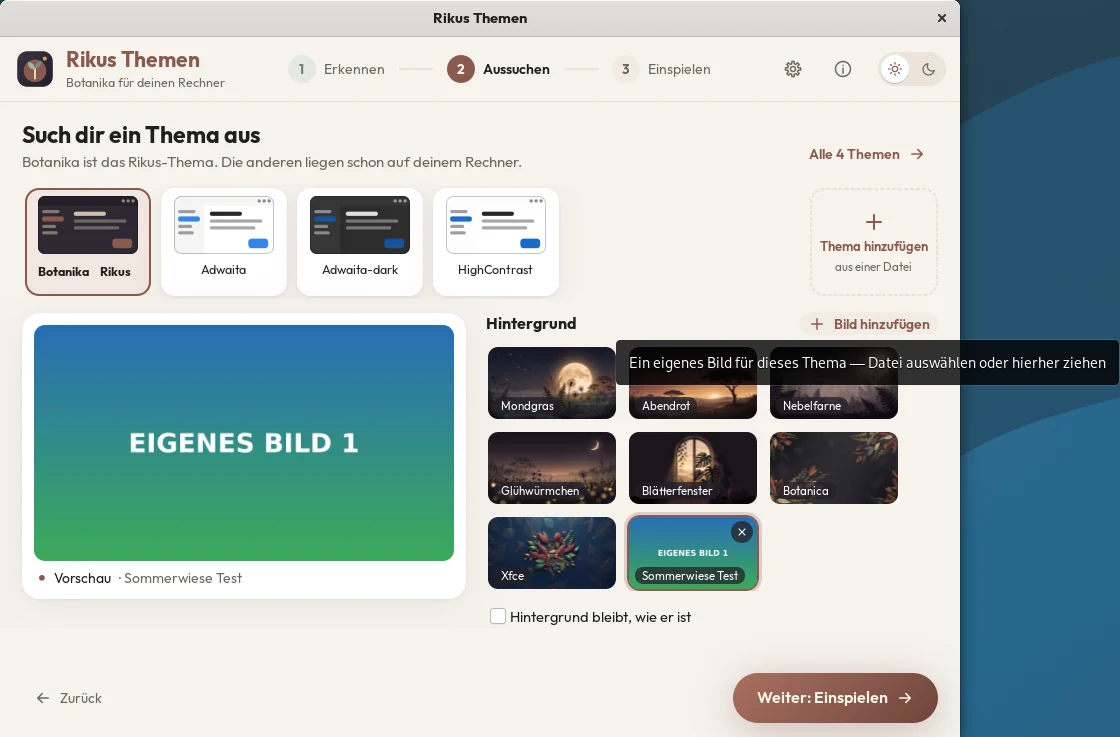The height and width of the screenshot is (737, 1120).
Task: Pick the Mondgras background thumbnail
Action: tap(551, 383)
